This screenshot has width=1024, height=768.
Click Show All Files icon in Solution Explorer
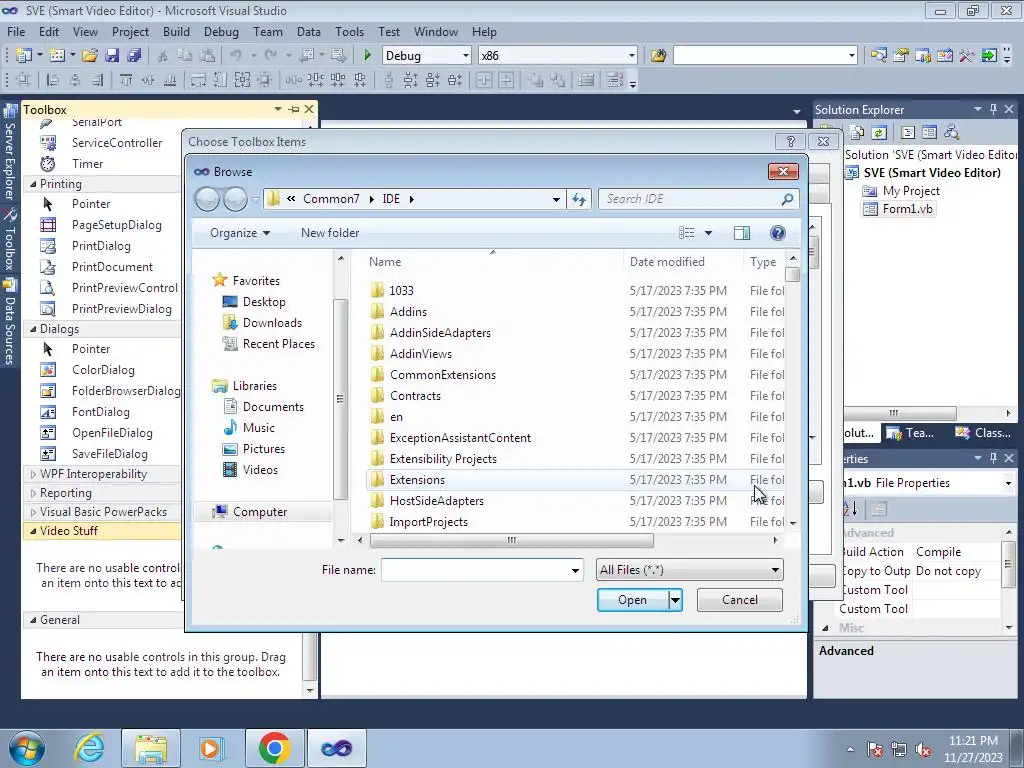[x=857, y=133]
